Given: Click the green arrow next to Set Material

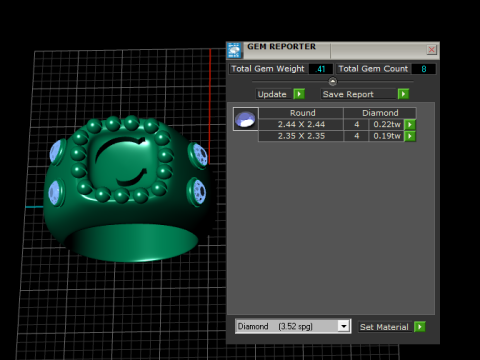Looking at the screenshot, I should [x=420, y=327].
